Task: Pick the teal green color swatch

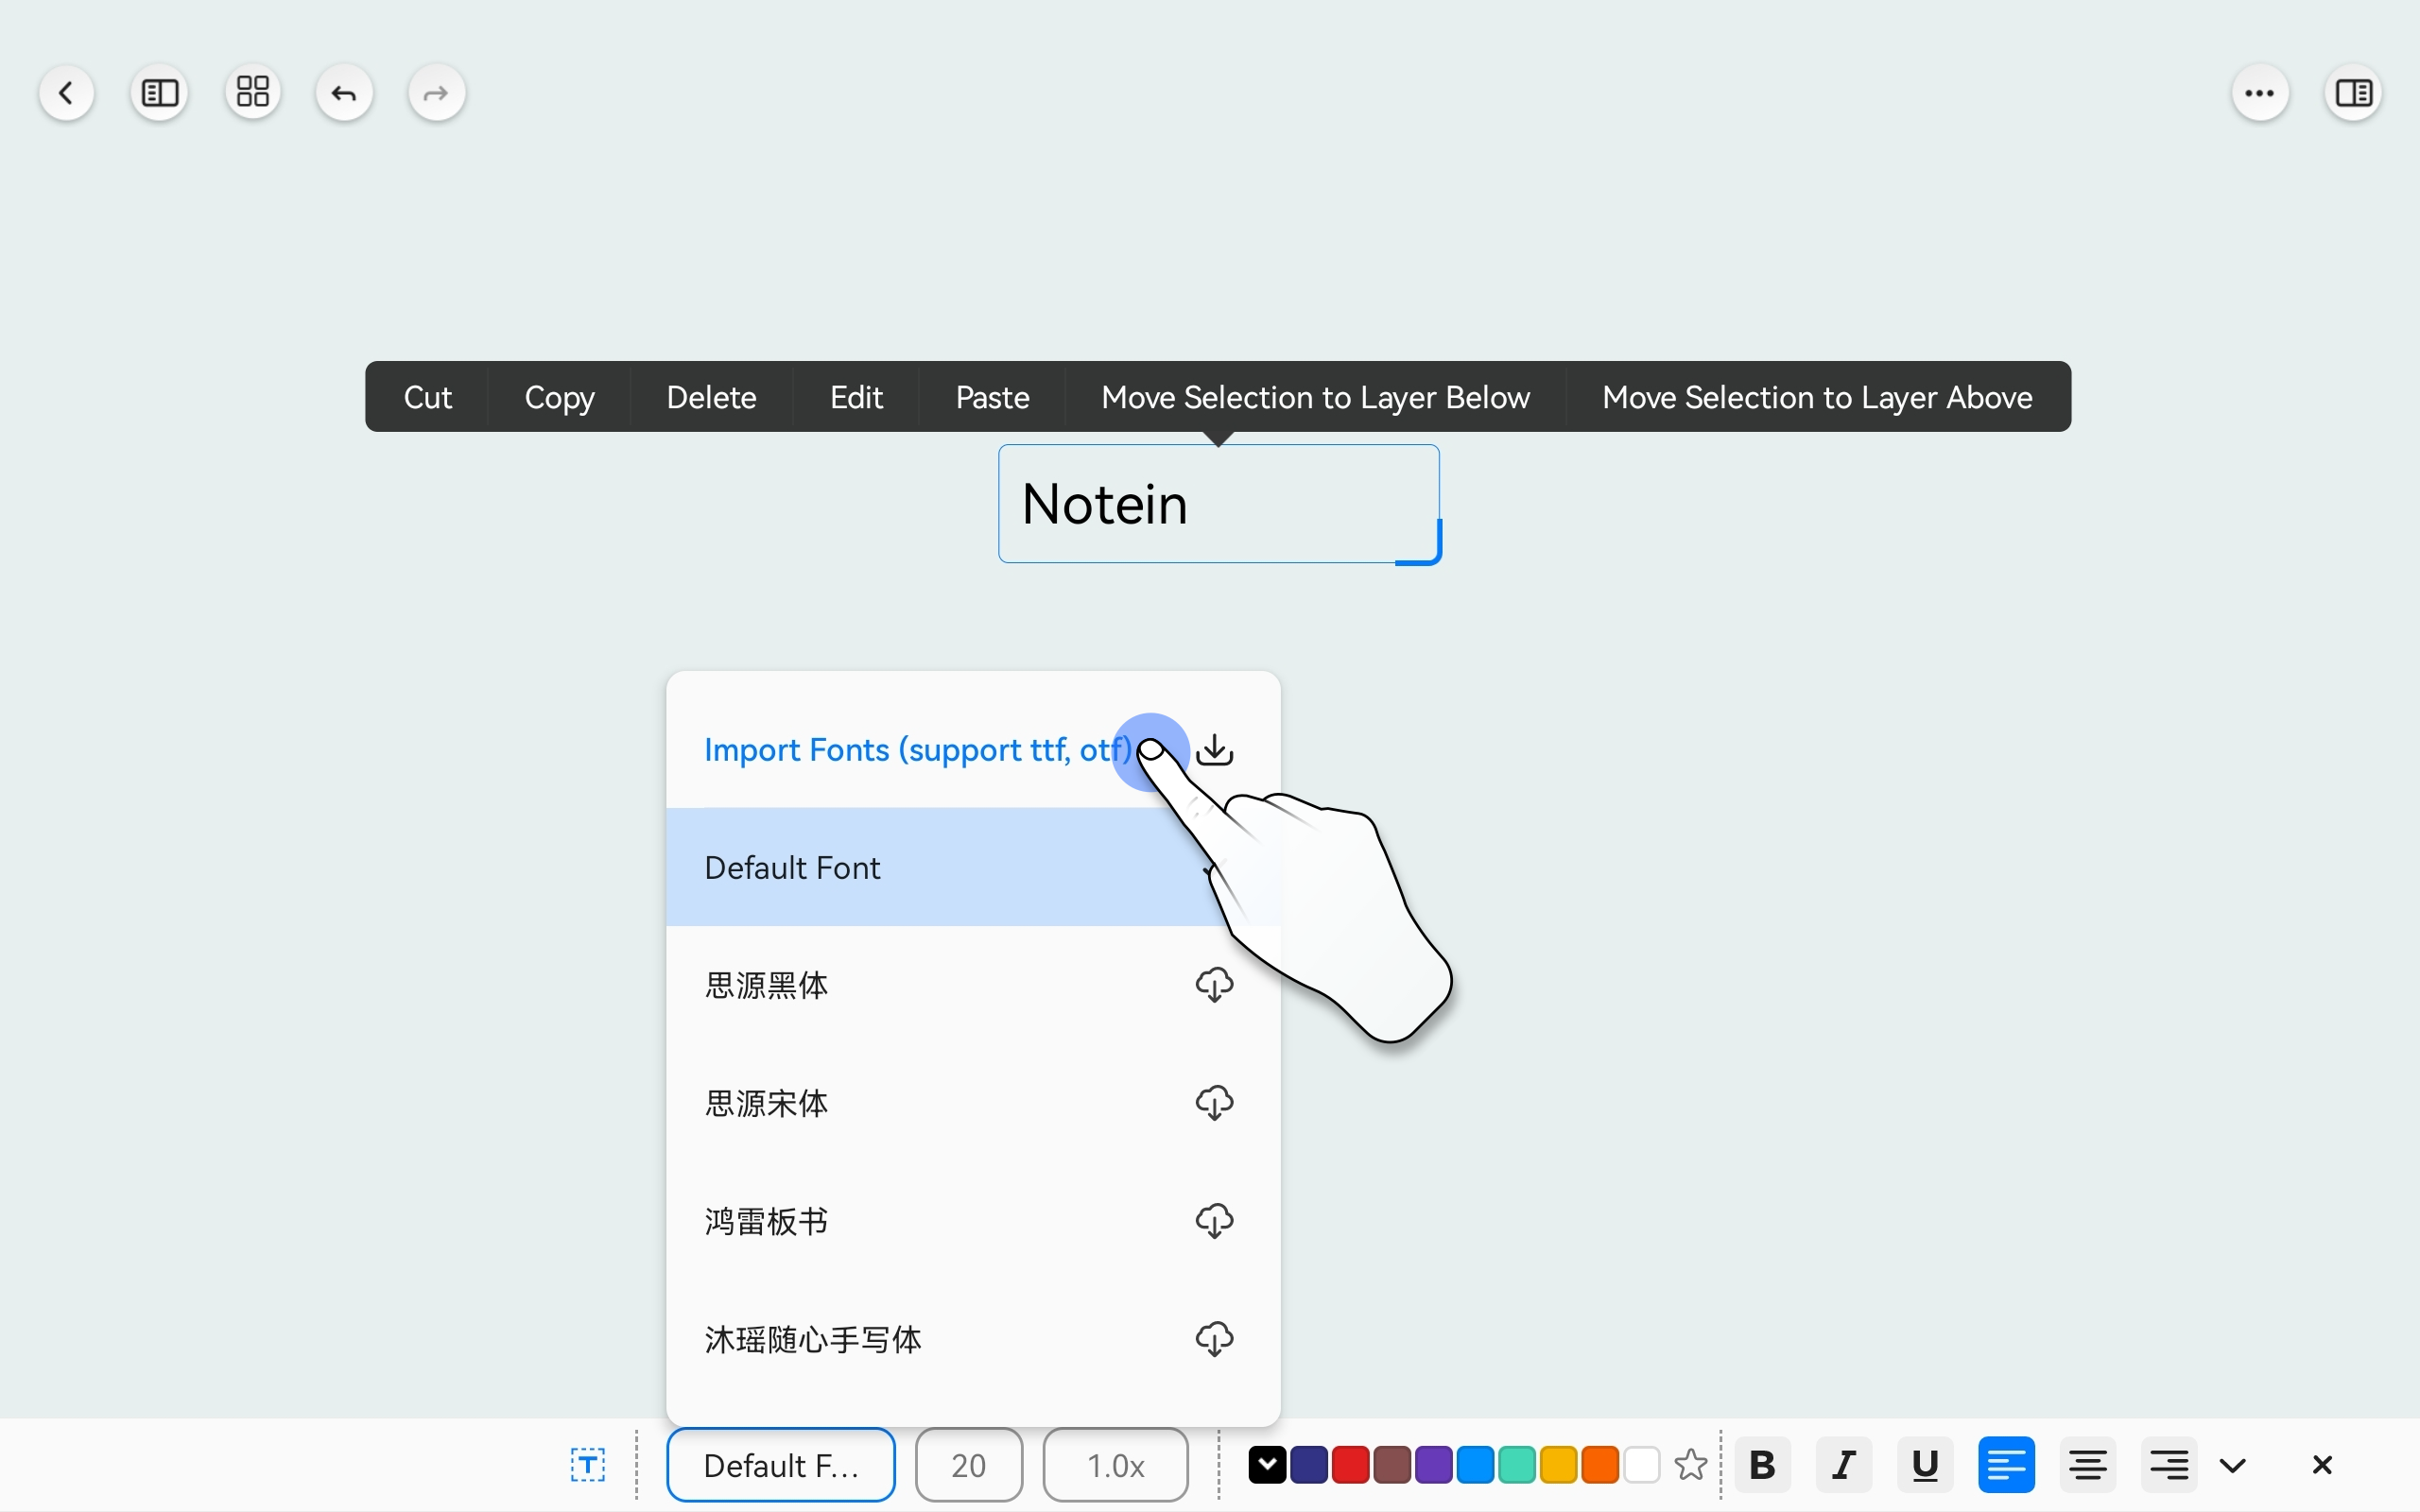Action: [1517, 1465]
